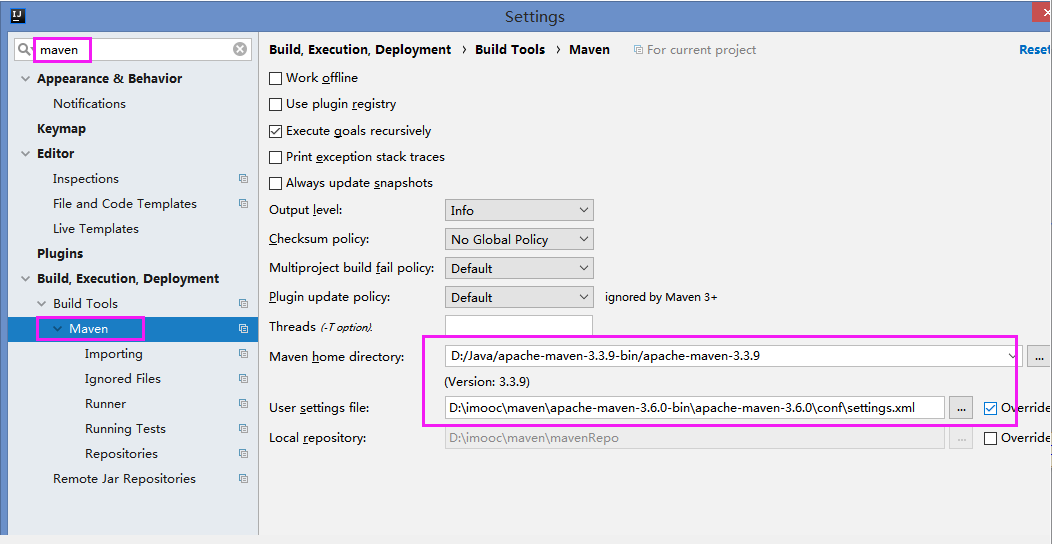Uncheck Override for User settings file
1052x544 pixels.
click(x=990, y=408)
